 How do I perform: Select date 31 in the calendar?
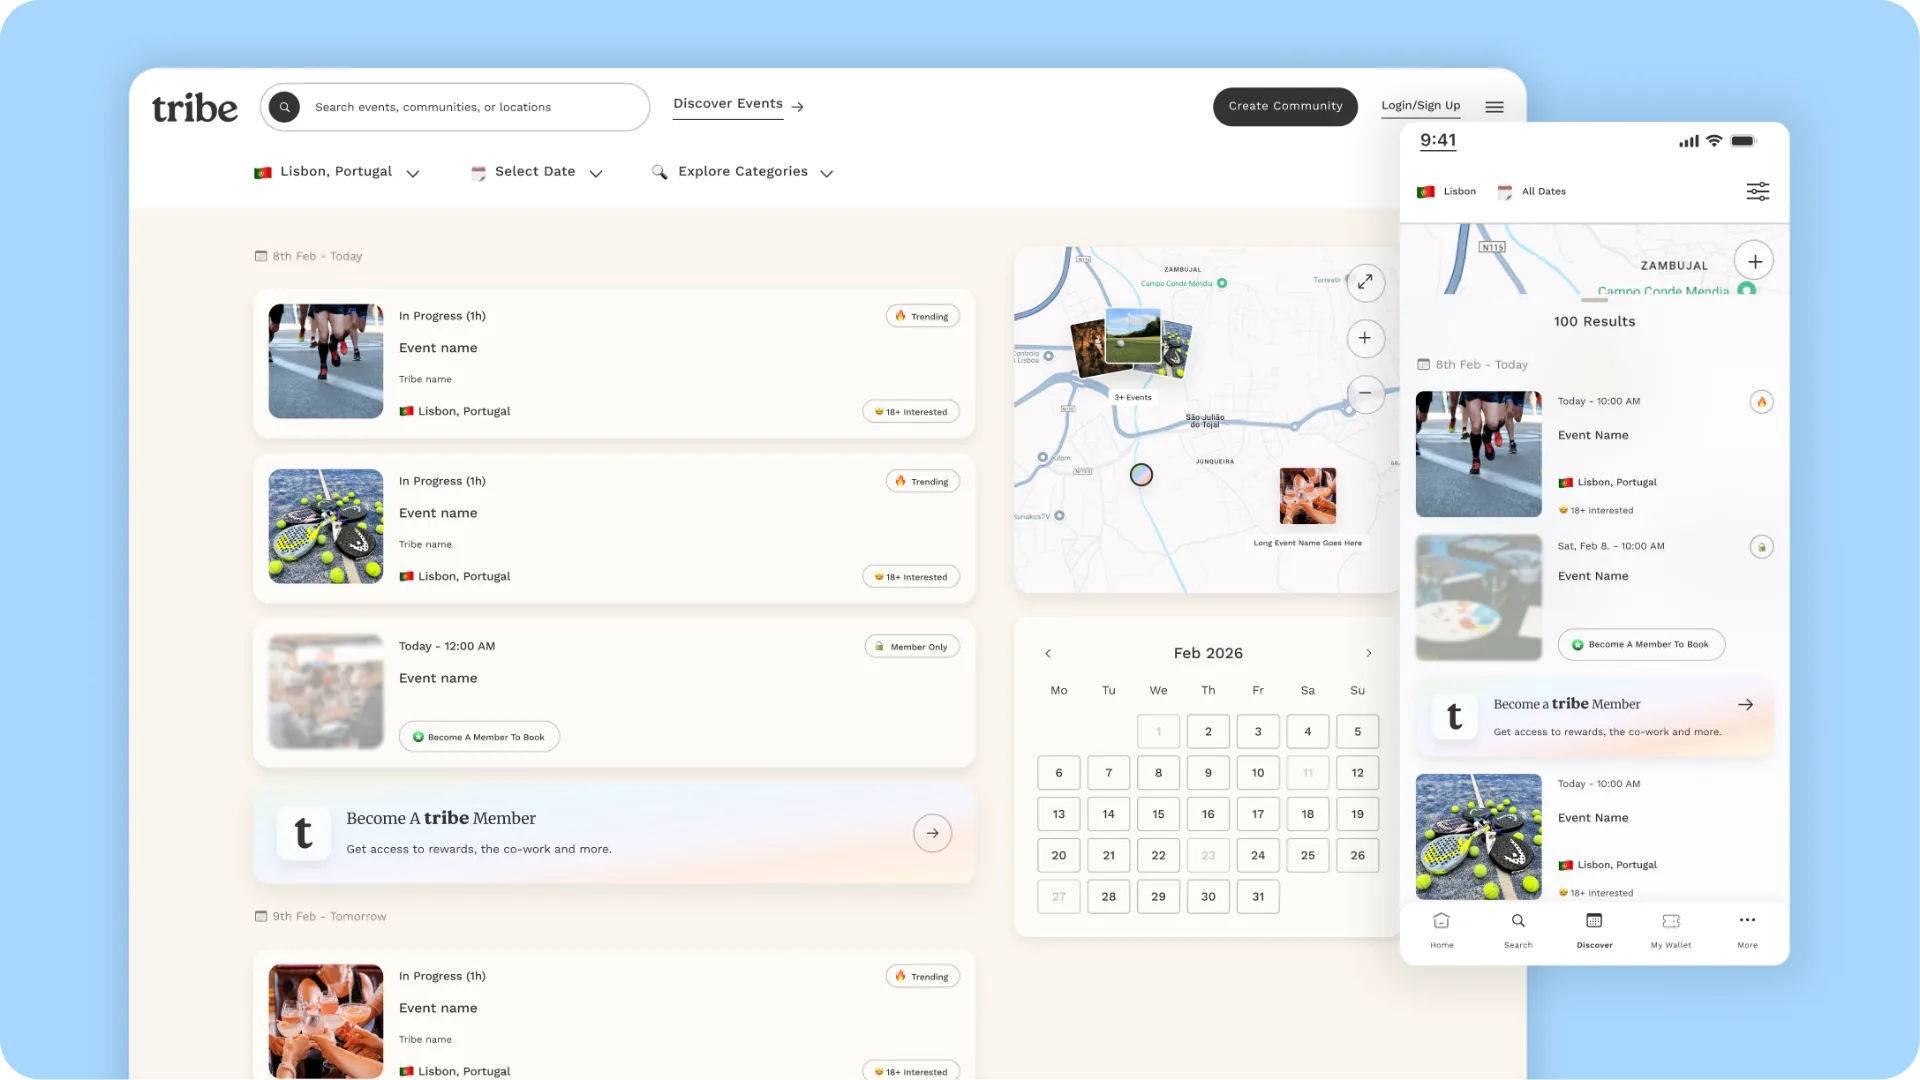[1258, 897]
